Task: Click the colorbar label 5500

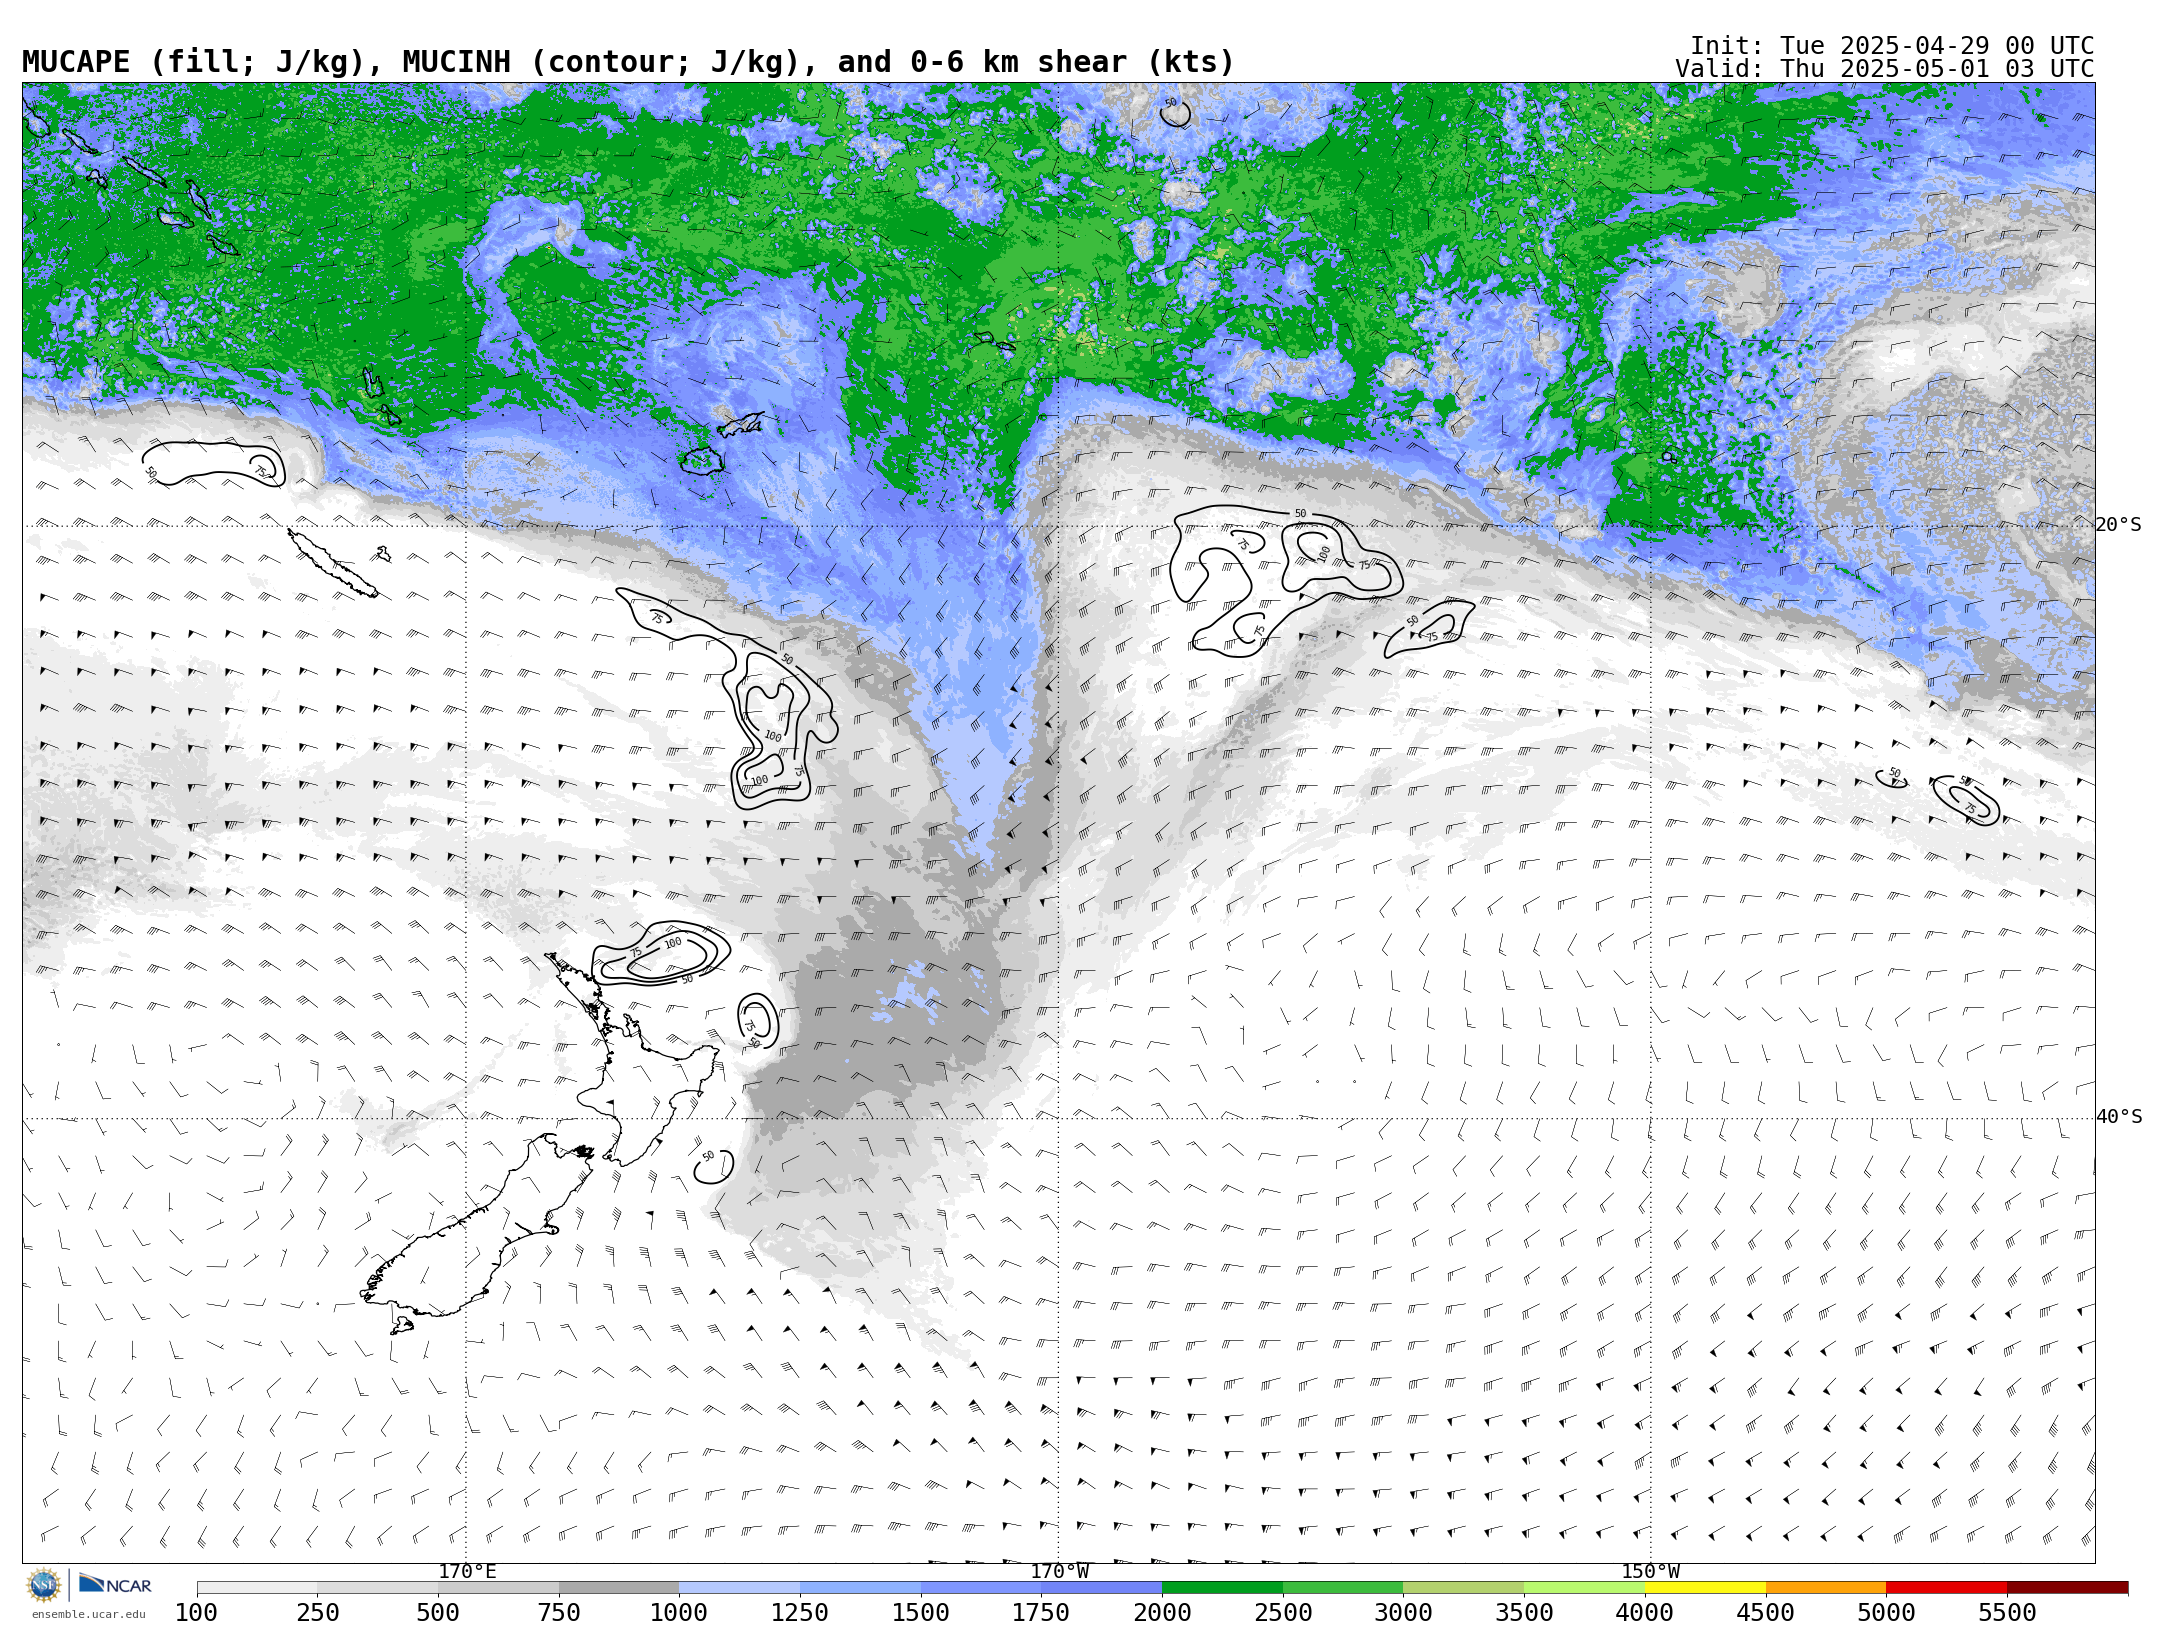Action: point(2007,1612)
